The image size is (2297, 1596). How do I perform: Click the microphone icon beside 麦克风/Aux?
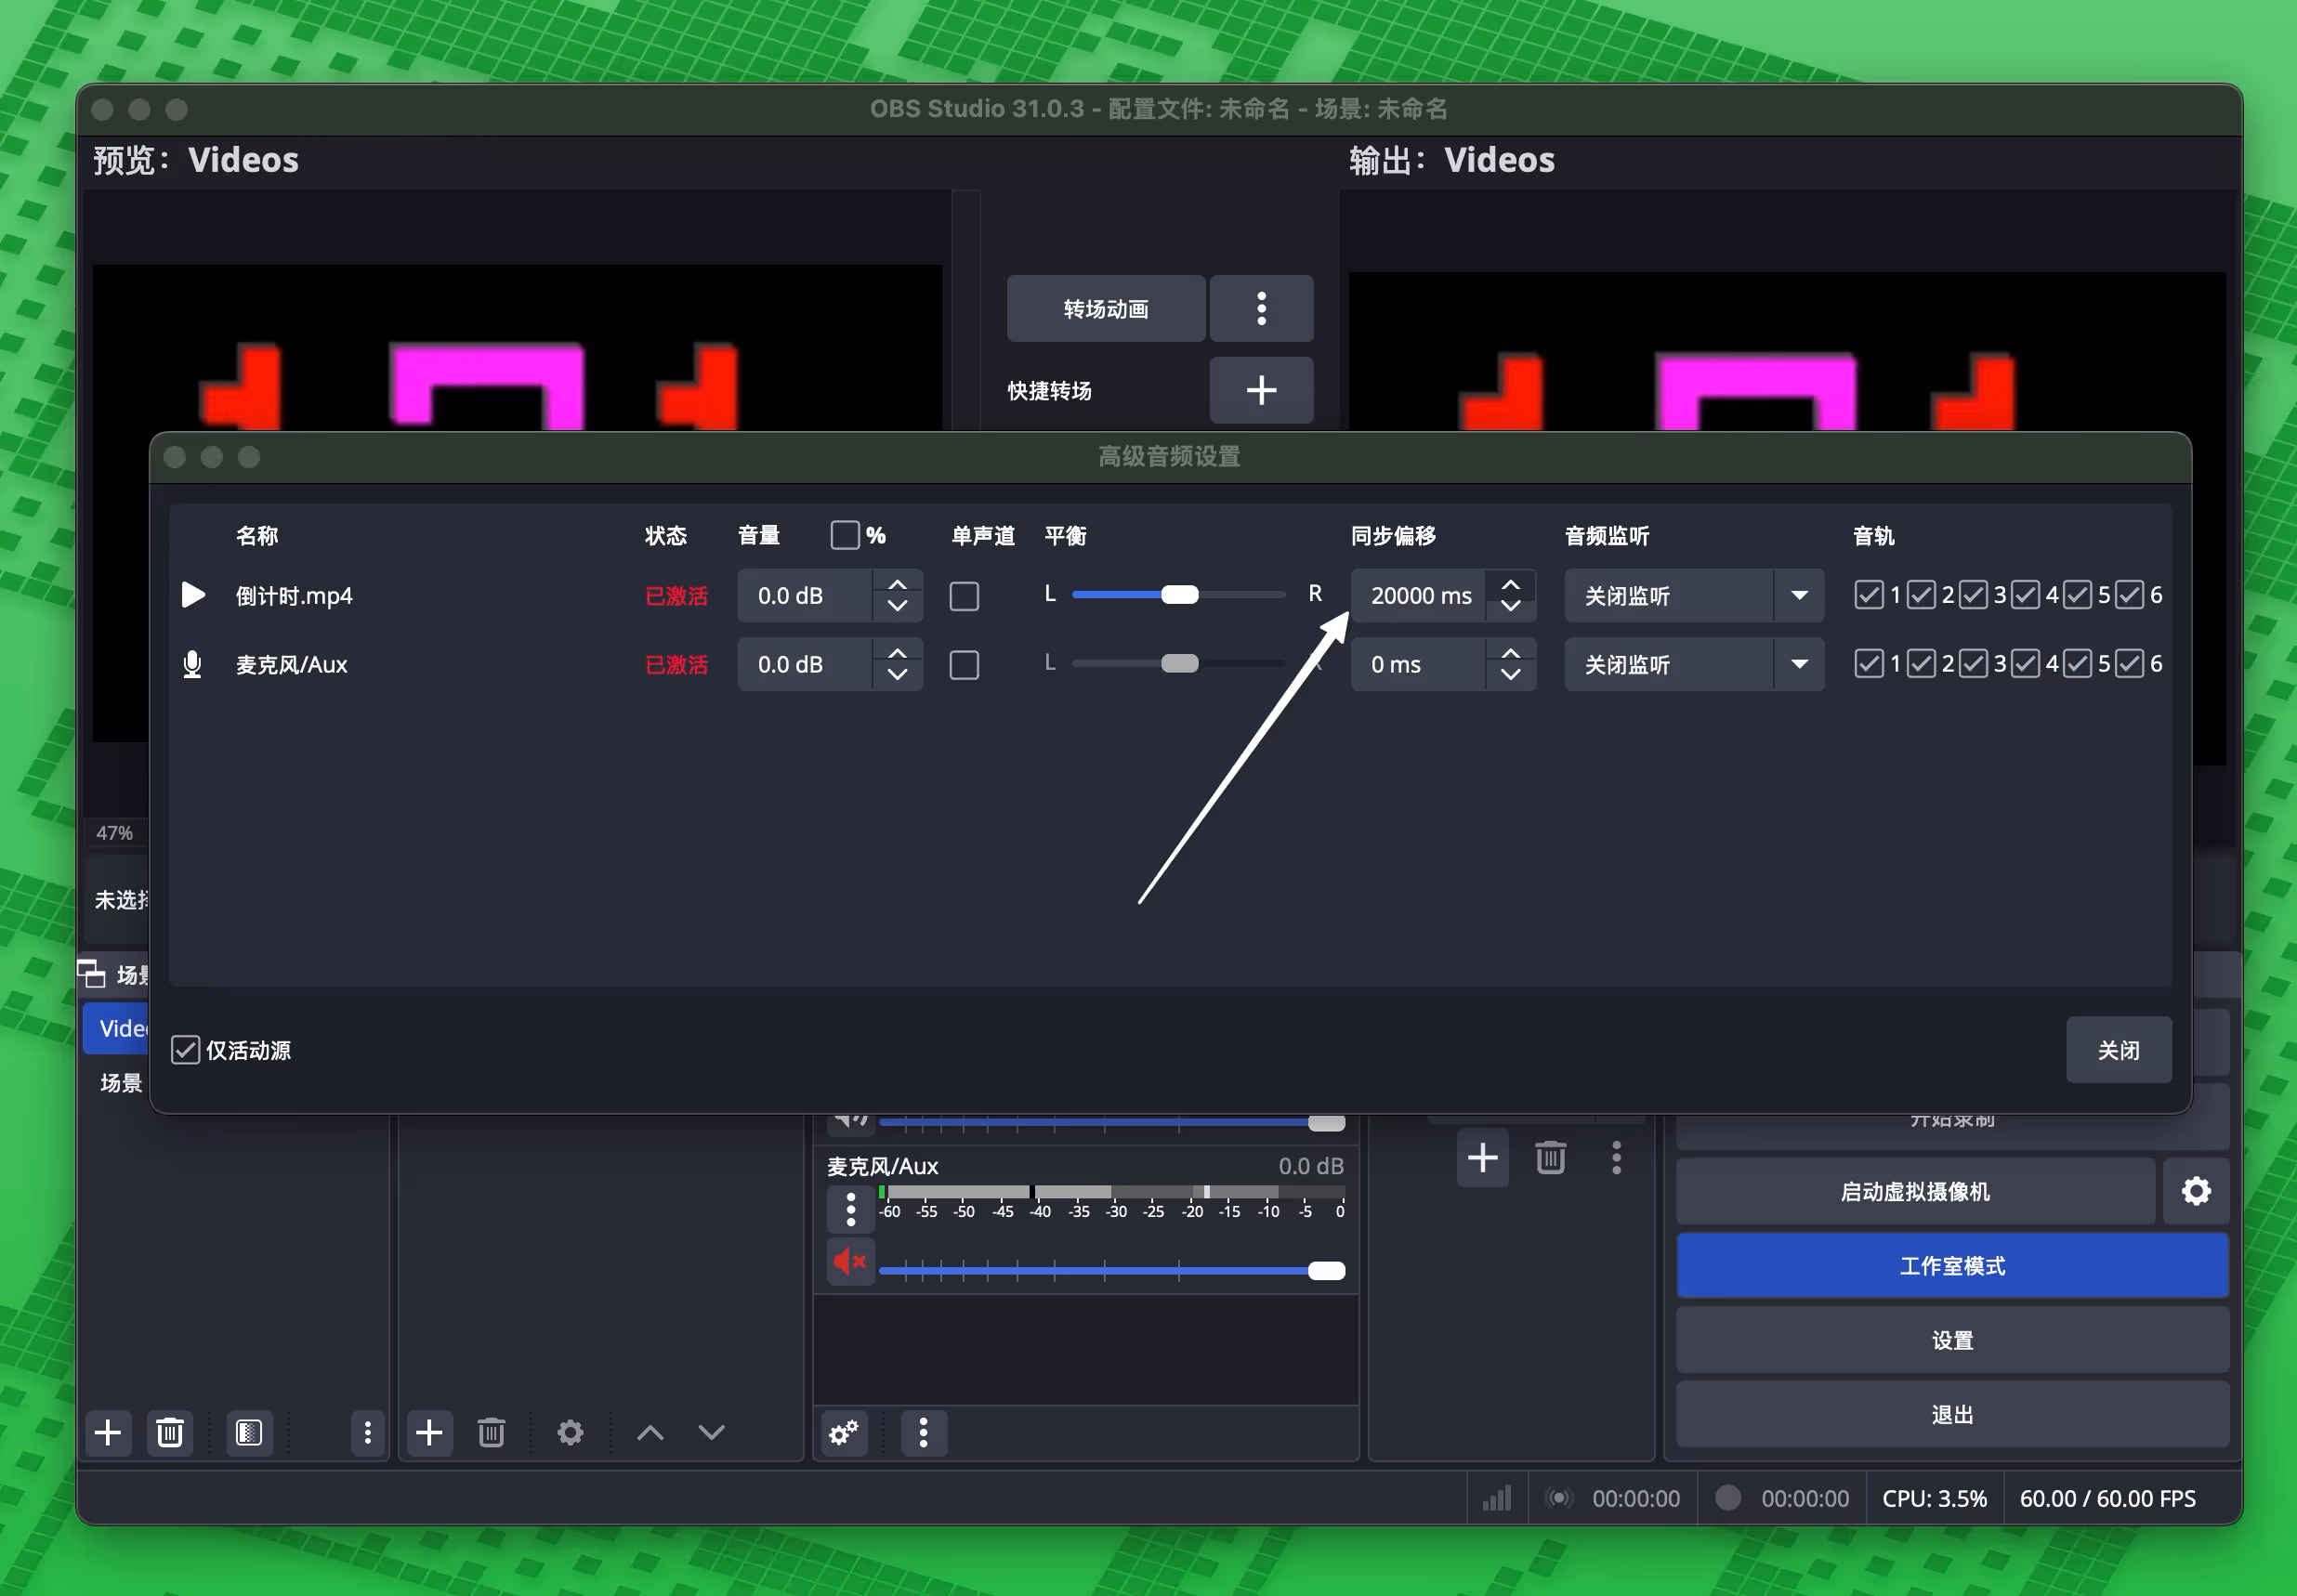point(193,665)
